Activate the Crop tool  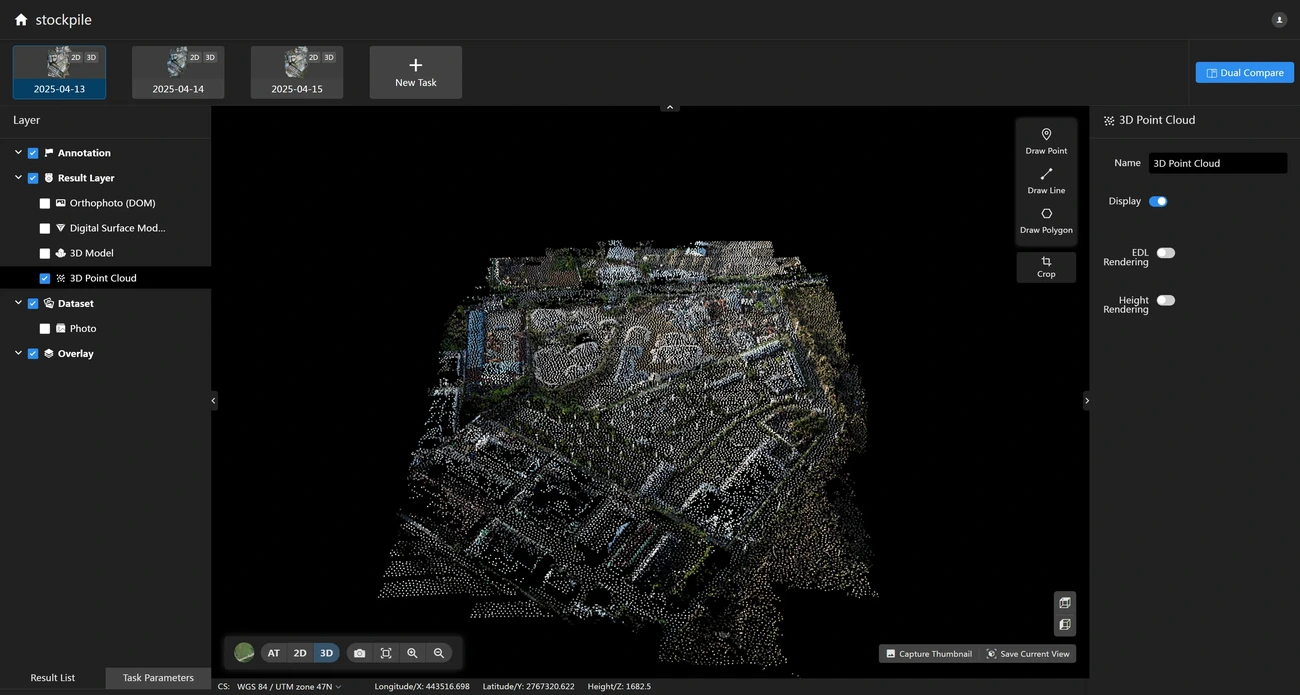point(1046,267)
